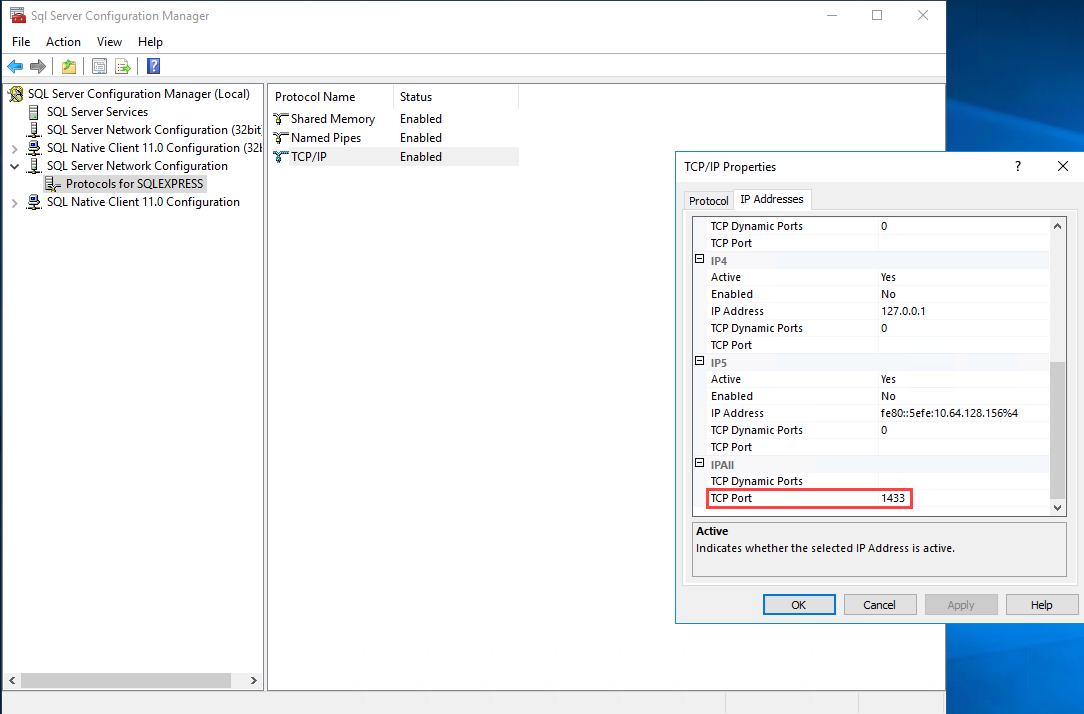Open the Help menu

150,42
